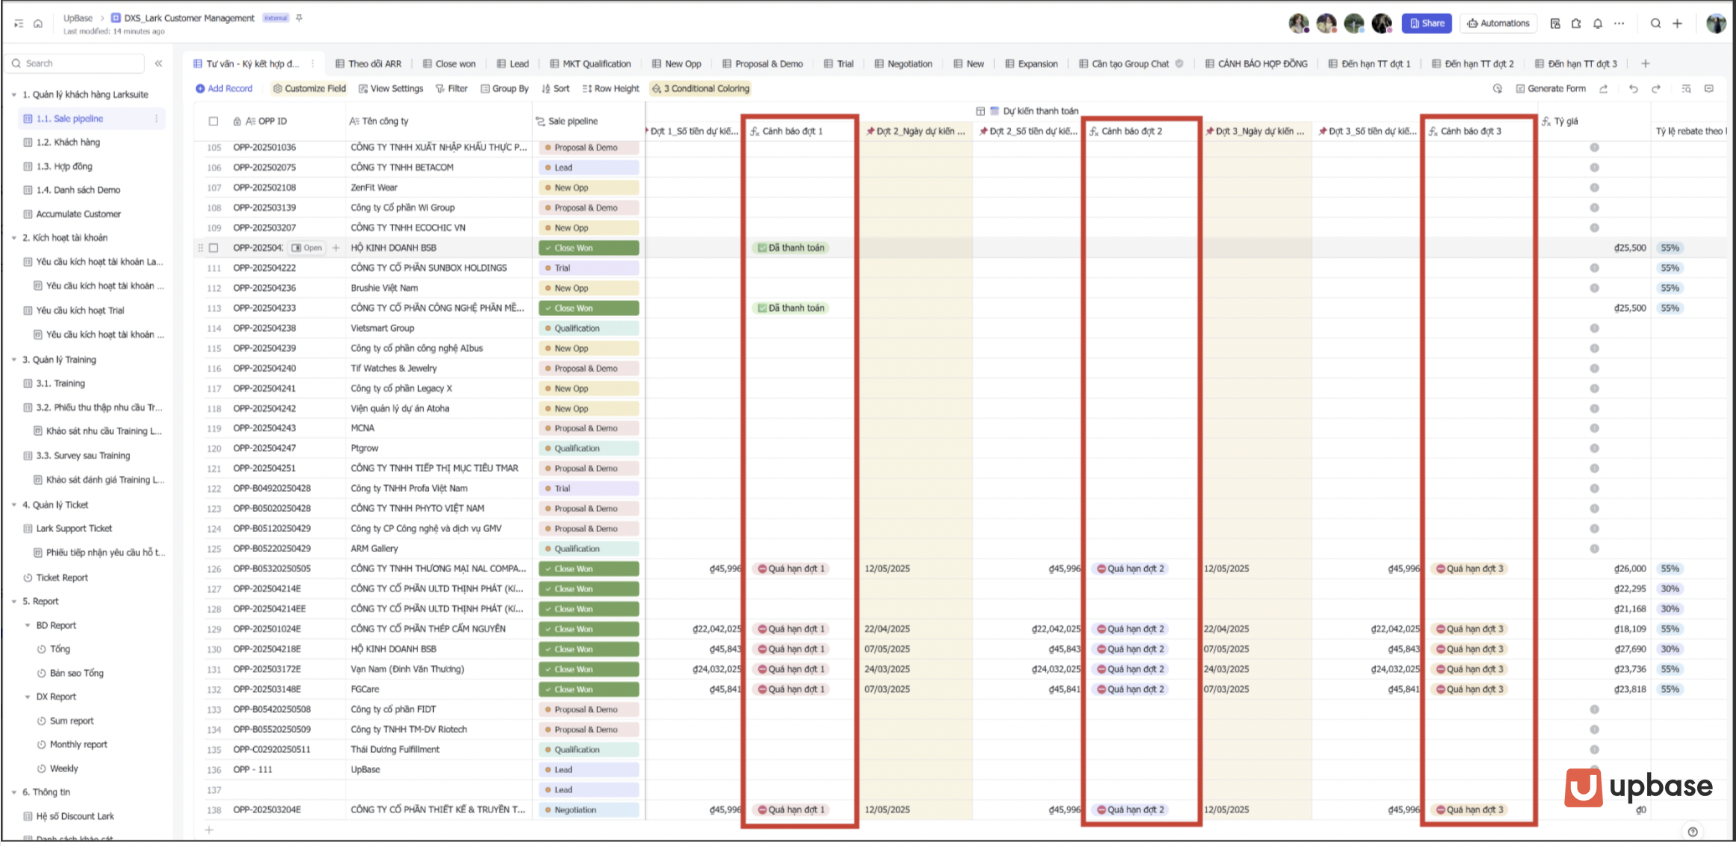Open the Filter options

pyautogui.click(x=451, y=88)
